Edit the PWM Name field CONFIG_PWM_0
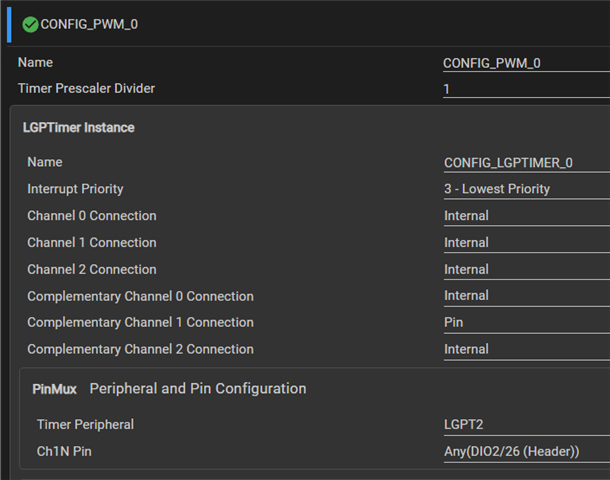Screen dimensions: 610x480 526,63
